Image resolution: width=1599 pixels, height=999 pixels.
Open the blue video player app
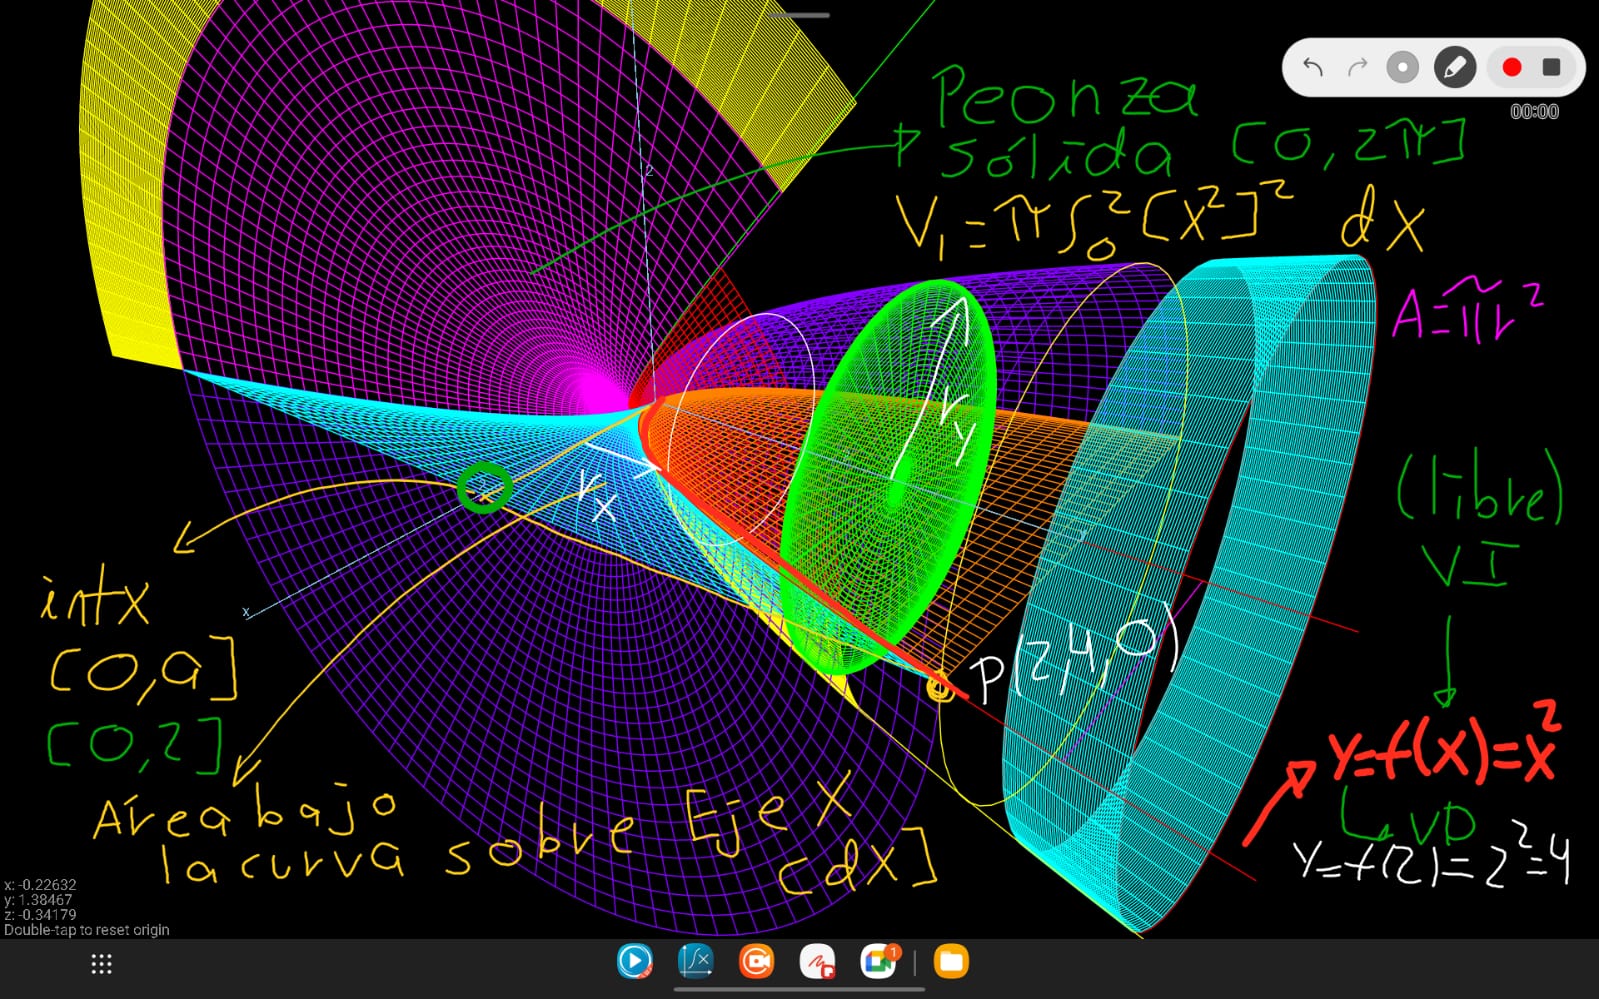click(635, 962)
